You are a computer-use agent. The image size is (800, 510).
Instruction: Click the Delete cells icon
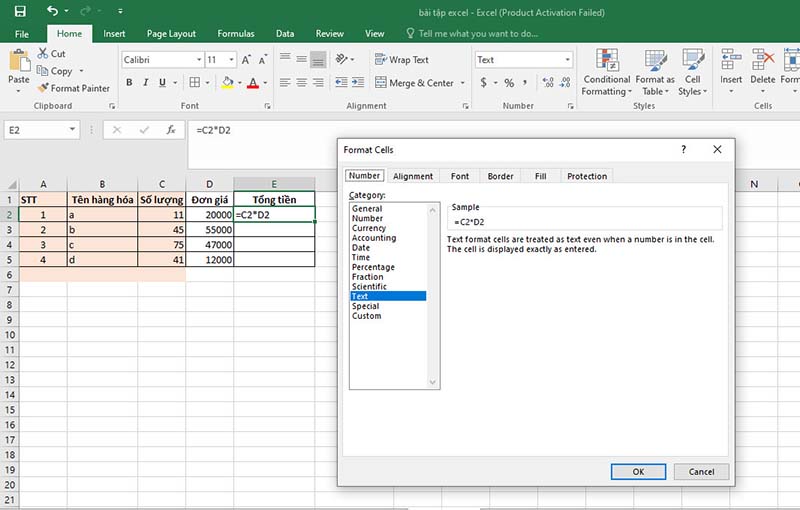pyautogui.click(x=763, y=61)
